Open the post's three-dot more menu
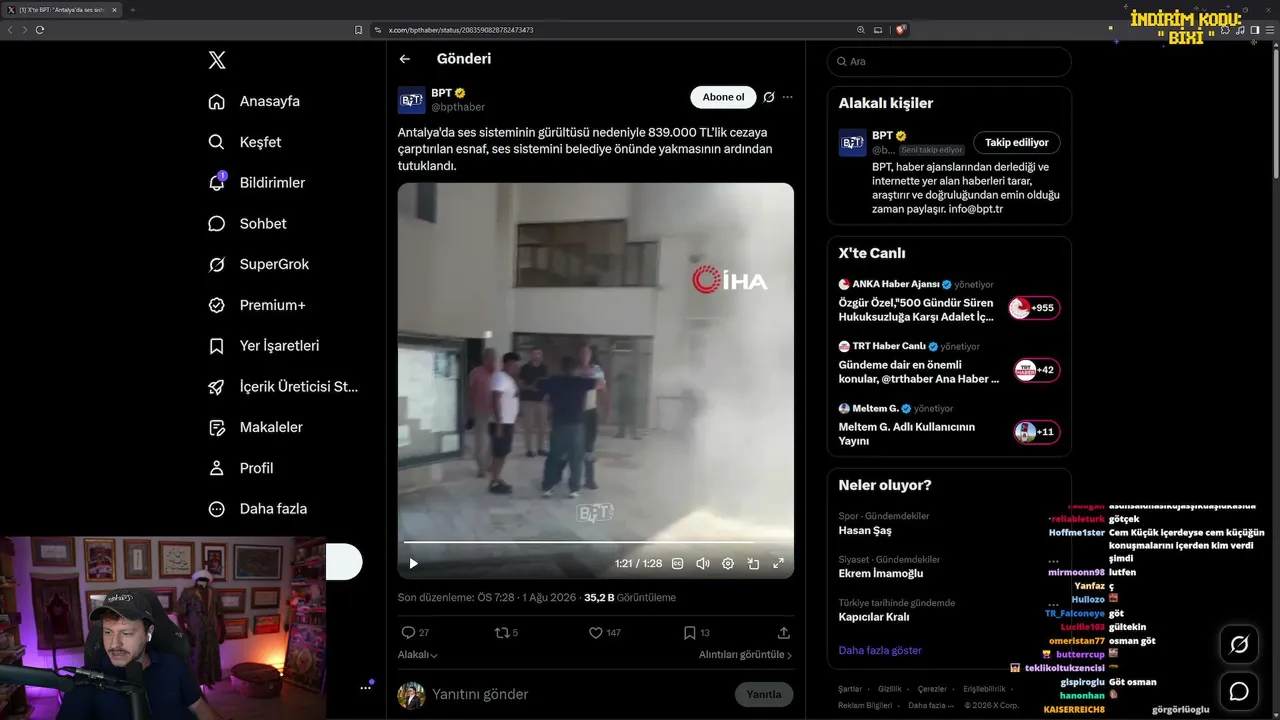1280x720 pixels. [788, 97]
